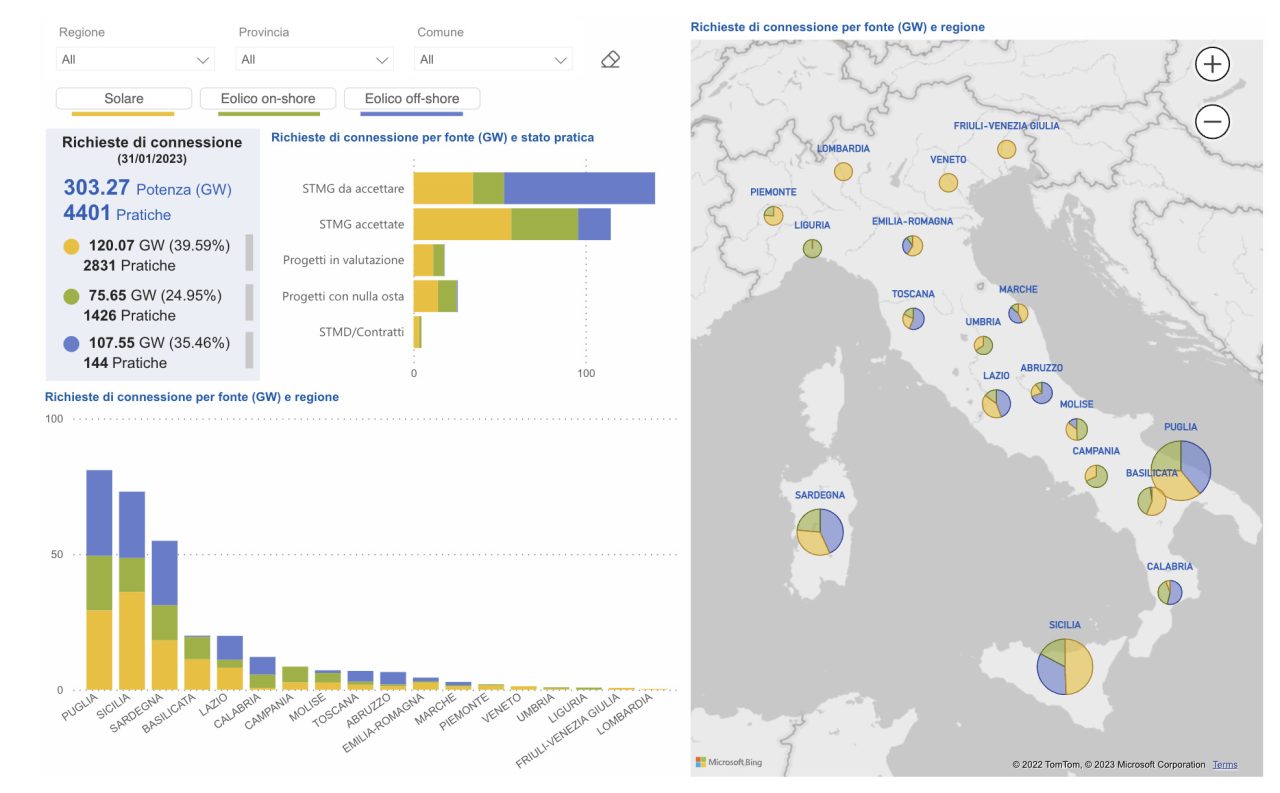This screenshot has width=1280, height=793.
Task: Click the green on-shore wind legend dot
Action: click(x=71, y=296)
